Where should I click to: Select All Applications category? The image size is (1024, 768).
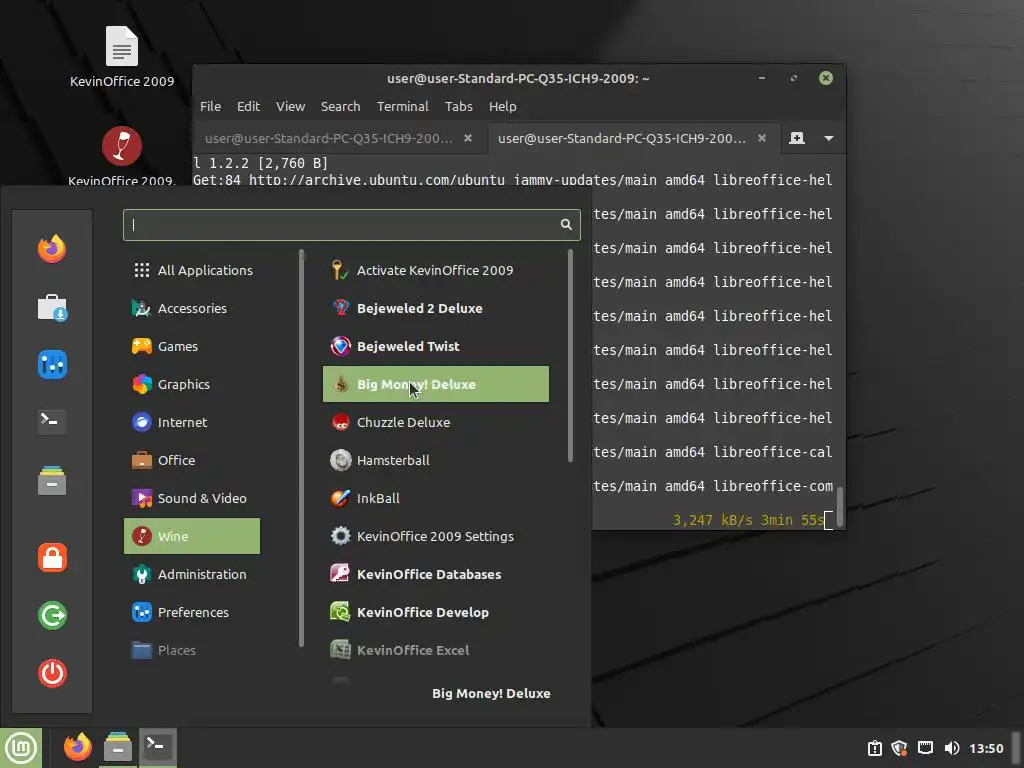[x=192, y=270]
